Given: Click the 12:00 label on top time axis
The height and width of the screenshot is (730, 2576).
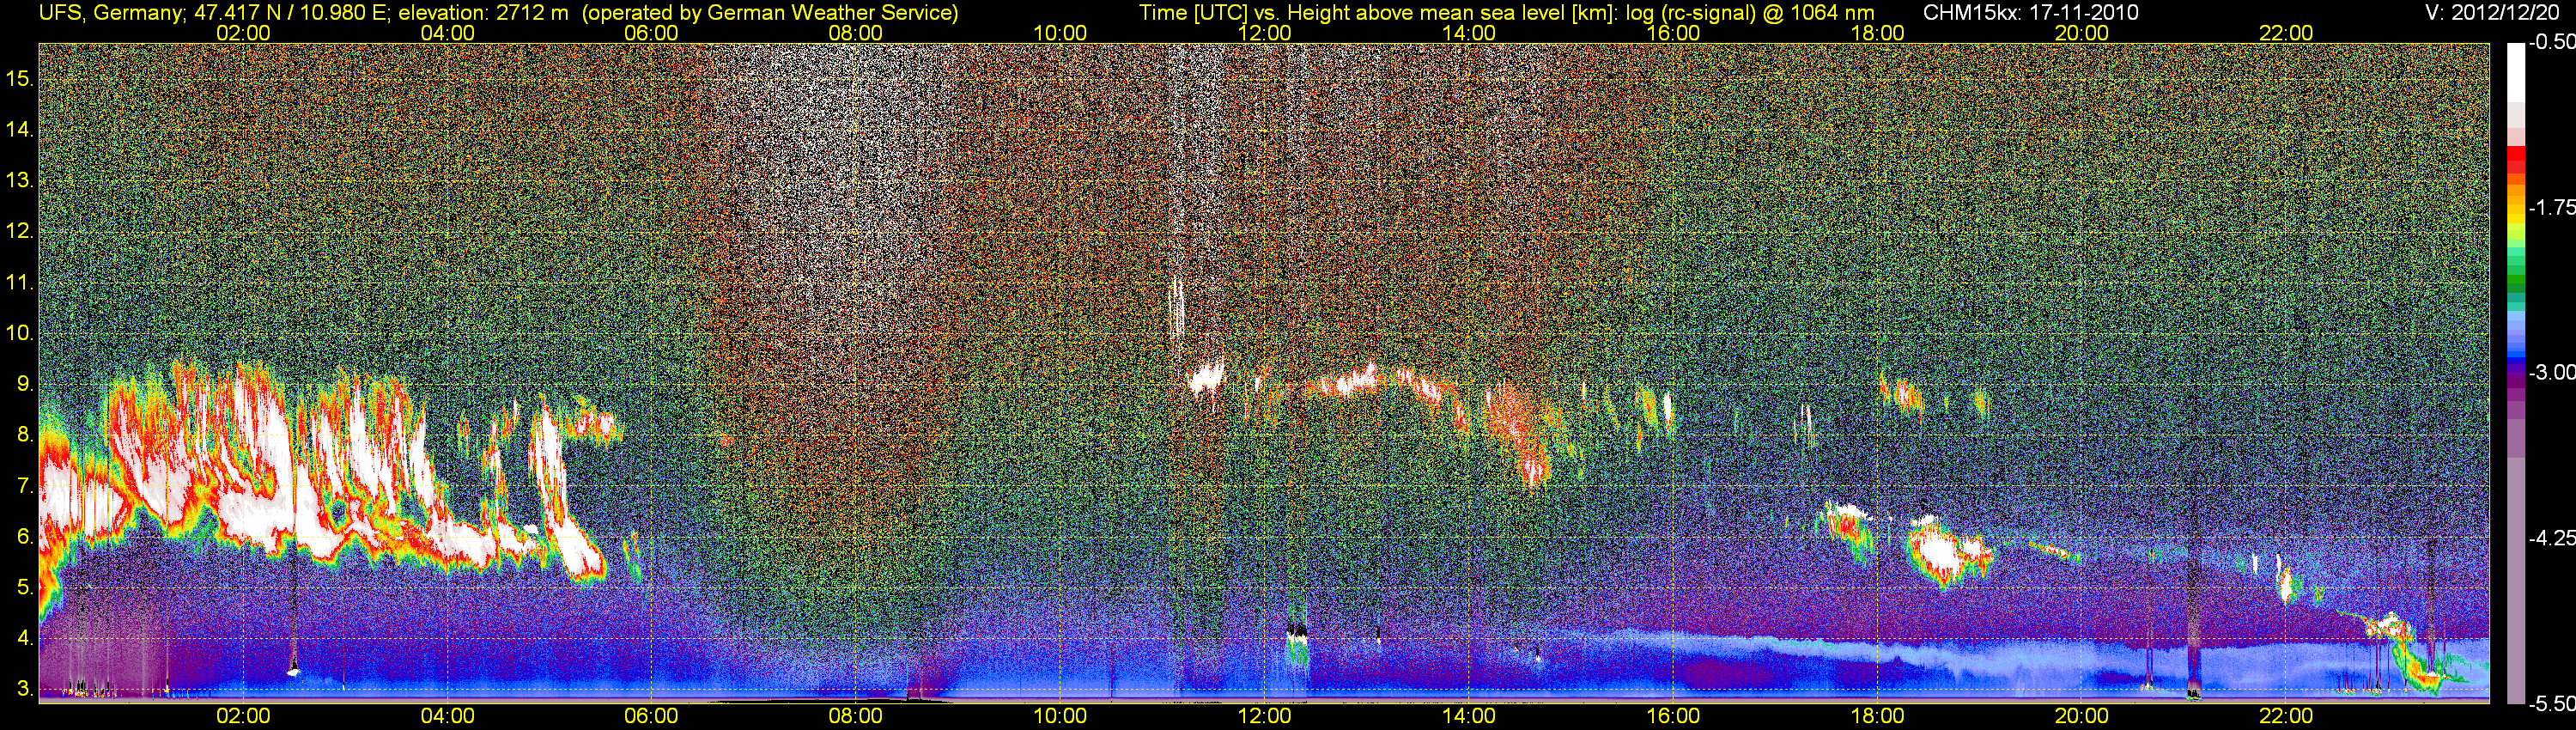Looking at the screenshot, I should tap(1264, 33).
